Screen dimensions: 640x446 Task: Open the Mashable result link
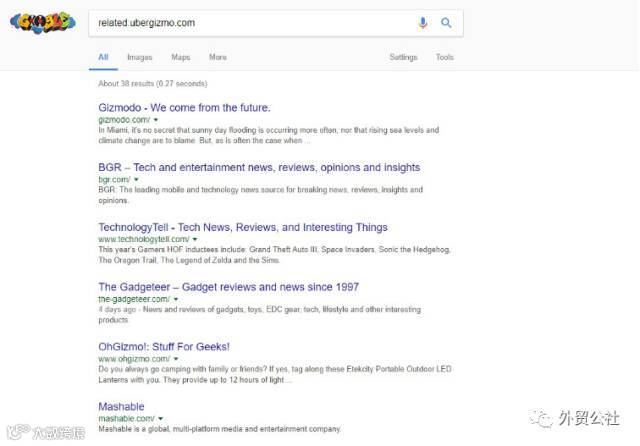pos(121,406)
